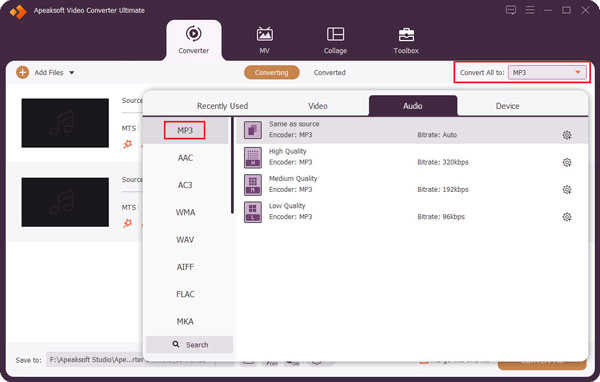Viewport: 600px width, 382px height.
Task: Click the Search format field
Action: pos(189,344)
